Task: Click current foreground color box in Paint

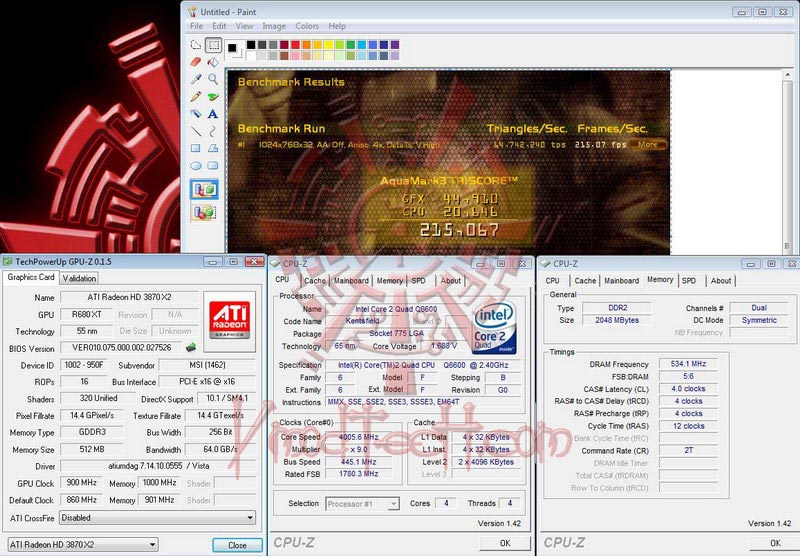Action: (232, 48)
